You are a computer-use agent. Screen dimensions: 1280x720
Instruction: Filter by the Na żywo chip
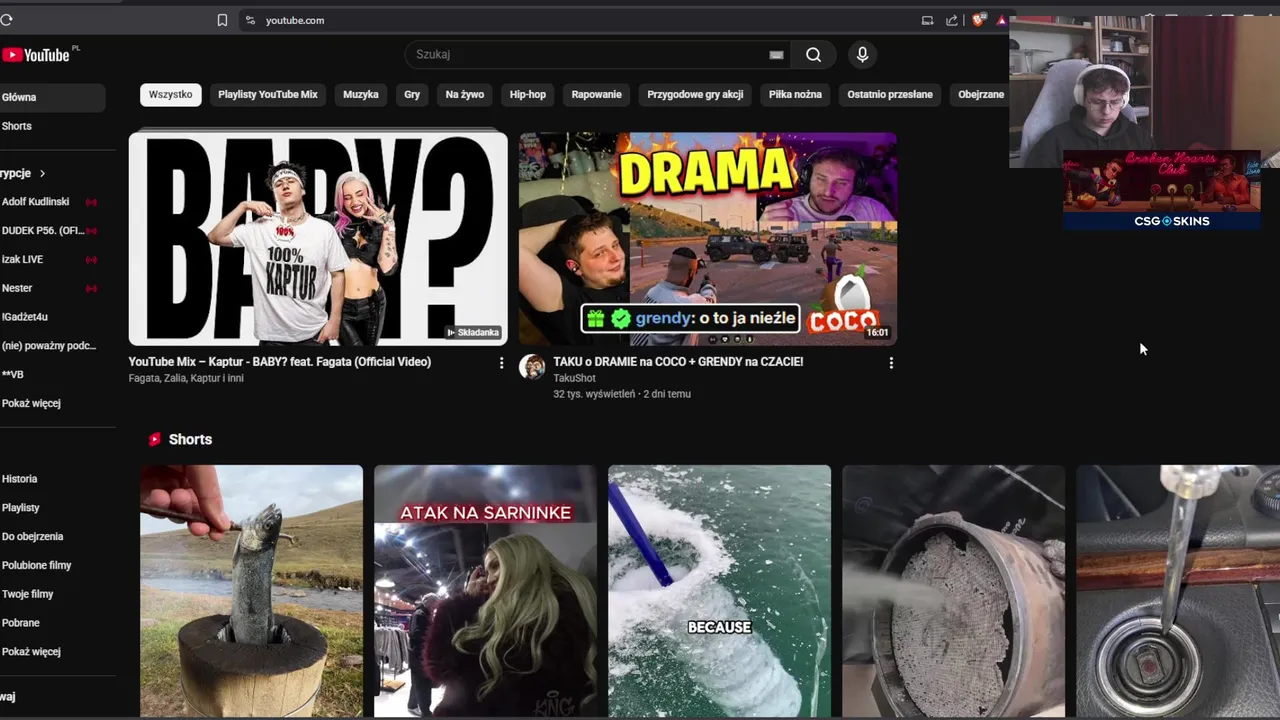pos(465,94)
